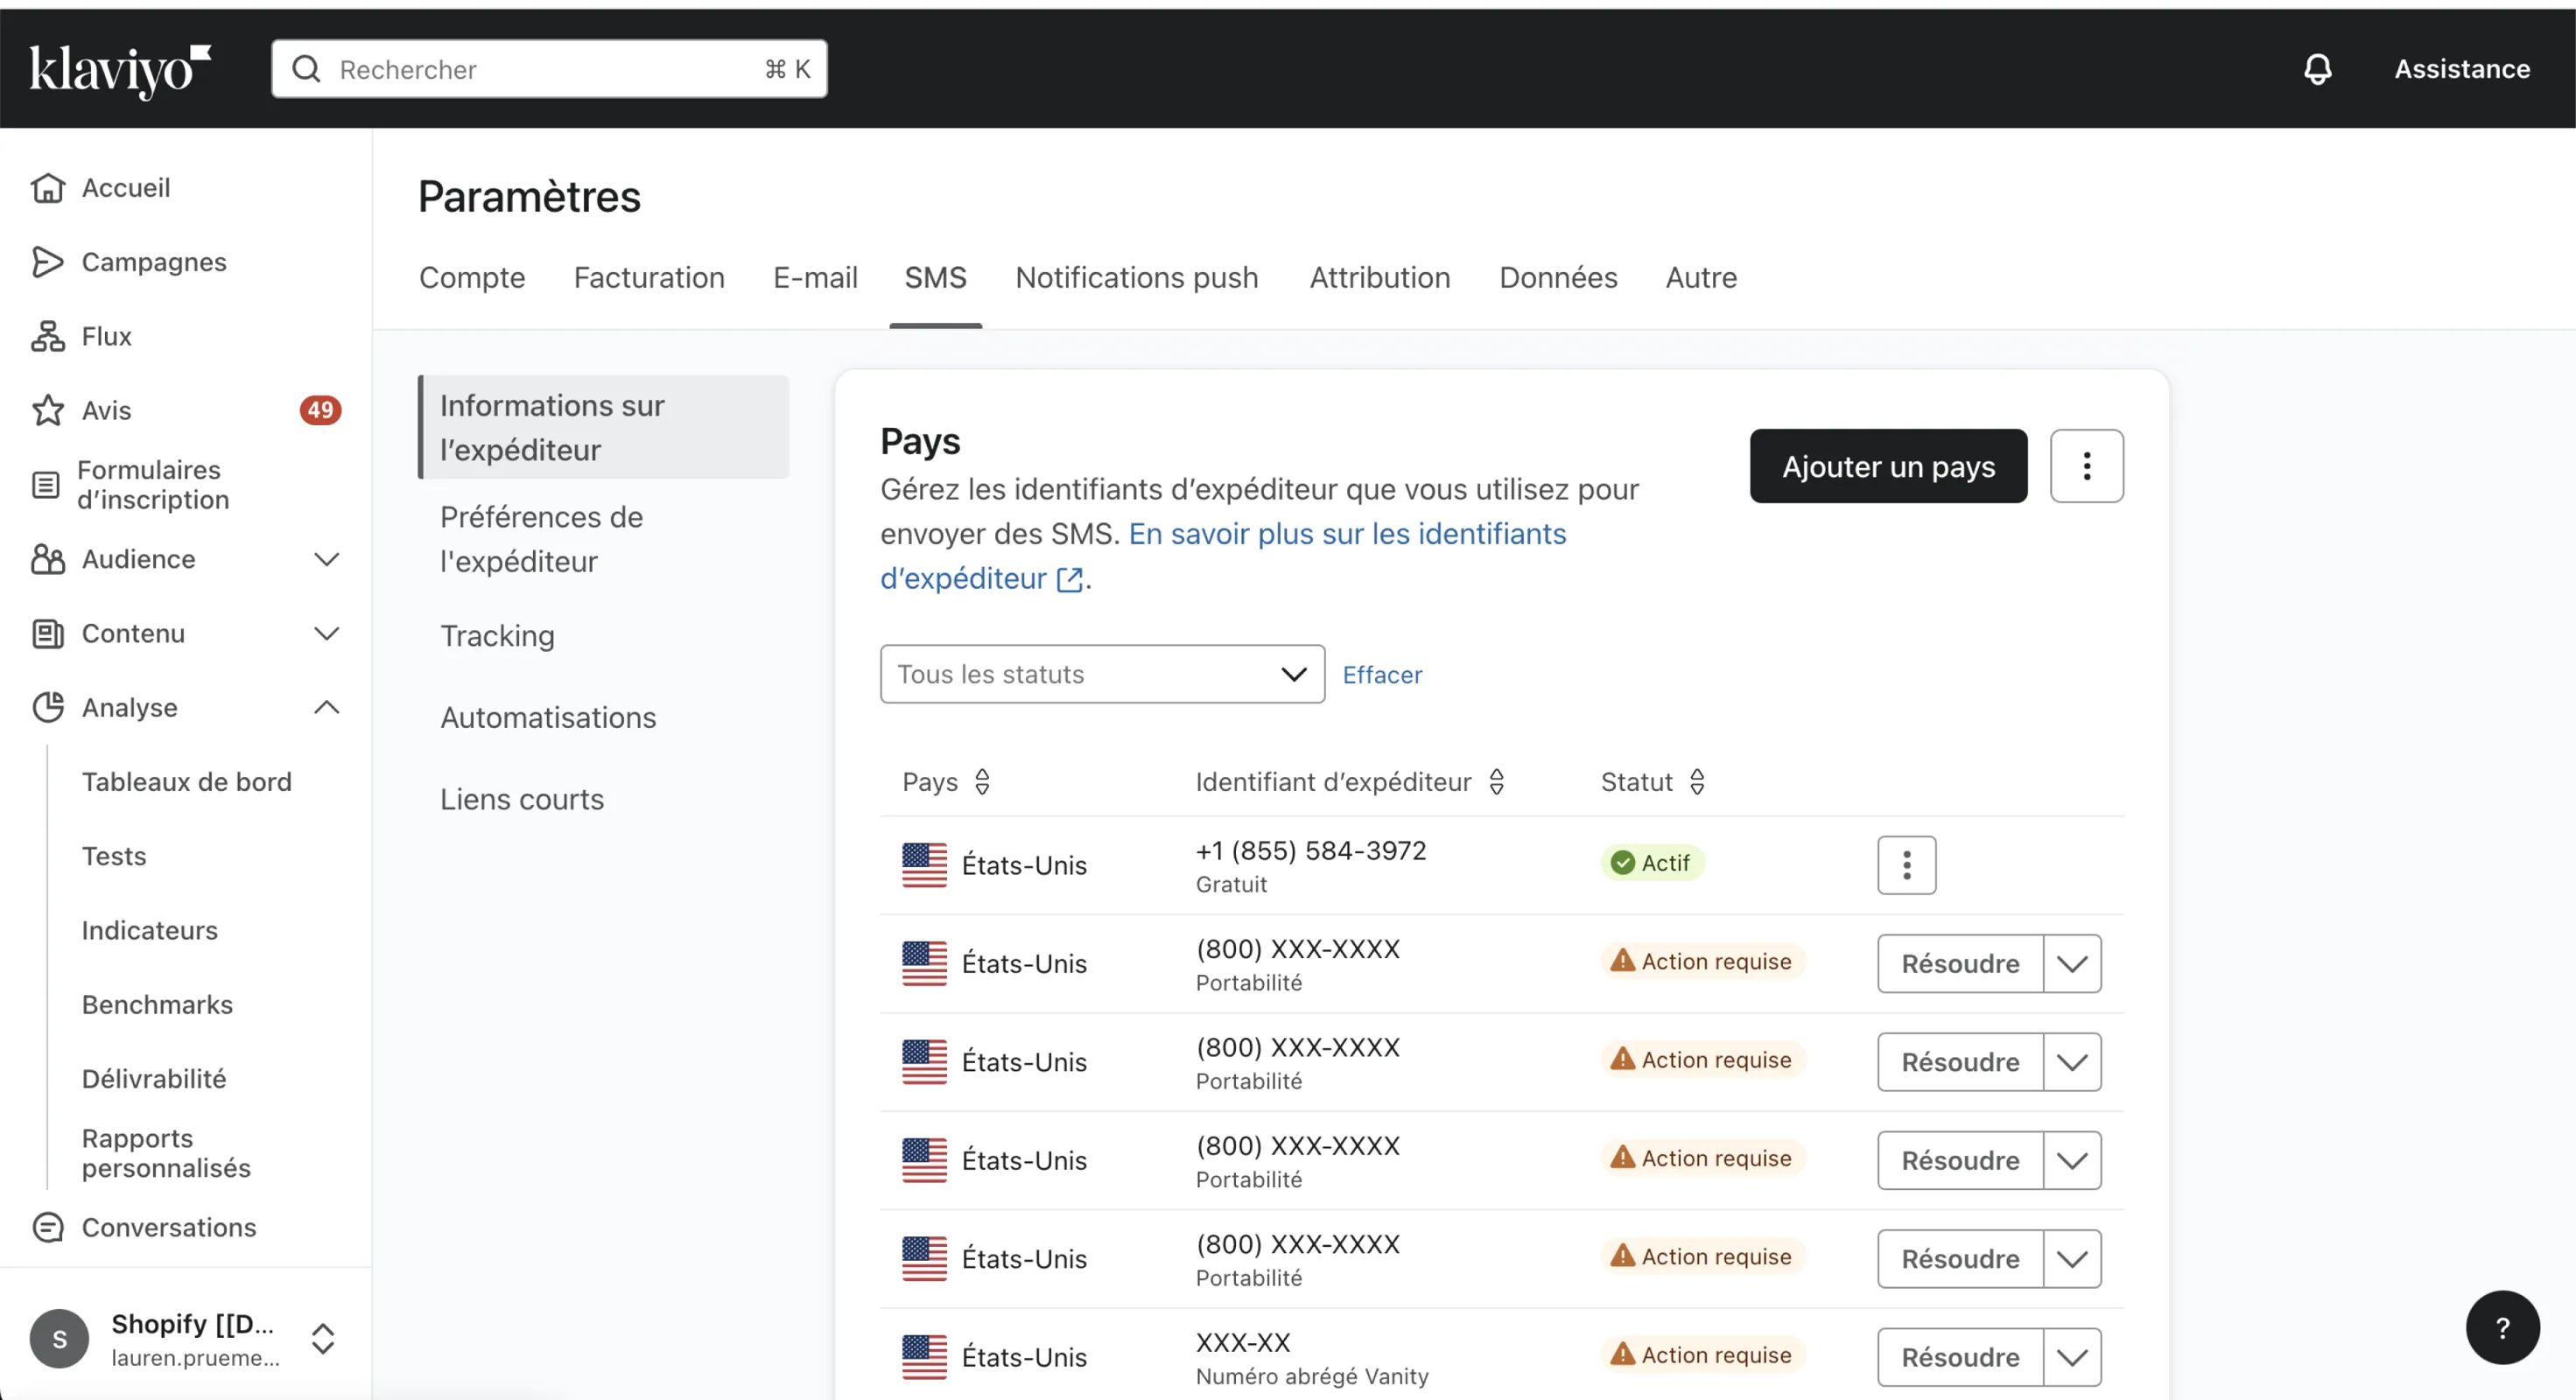
Task: Click the Effacer link
Action: click(1381, 675)
